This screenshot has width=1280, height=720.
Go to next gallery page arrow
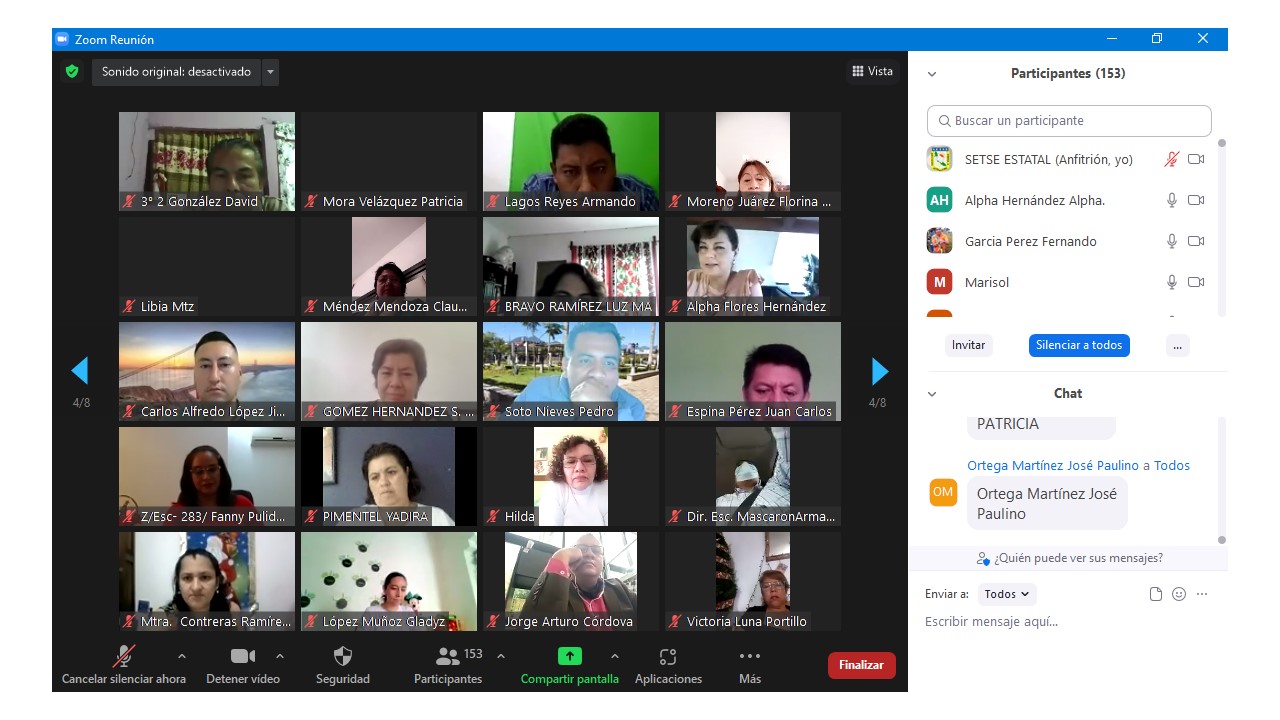(x=880, y=371)
